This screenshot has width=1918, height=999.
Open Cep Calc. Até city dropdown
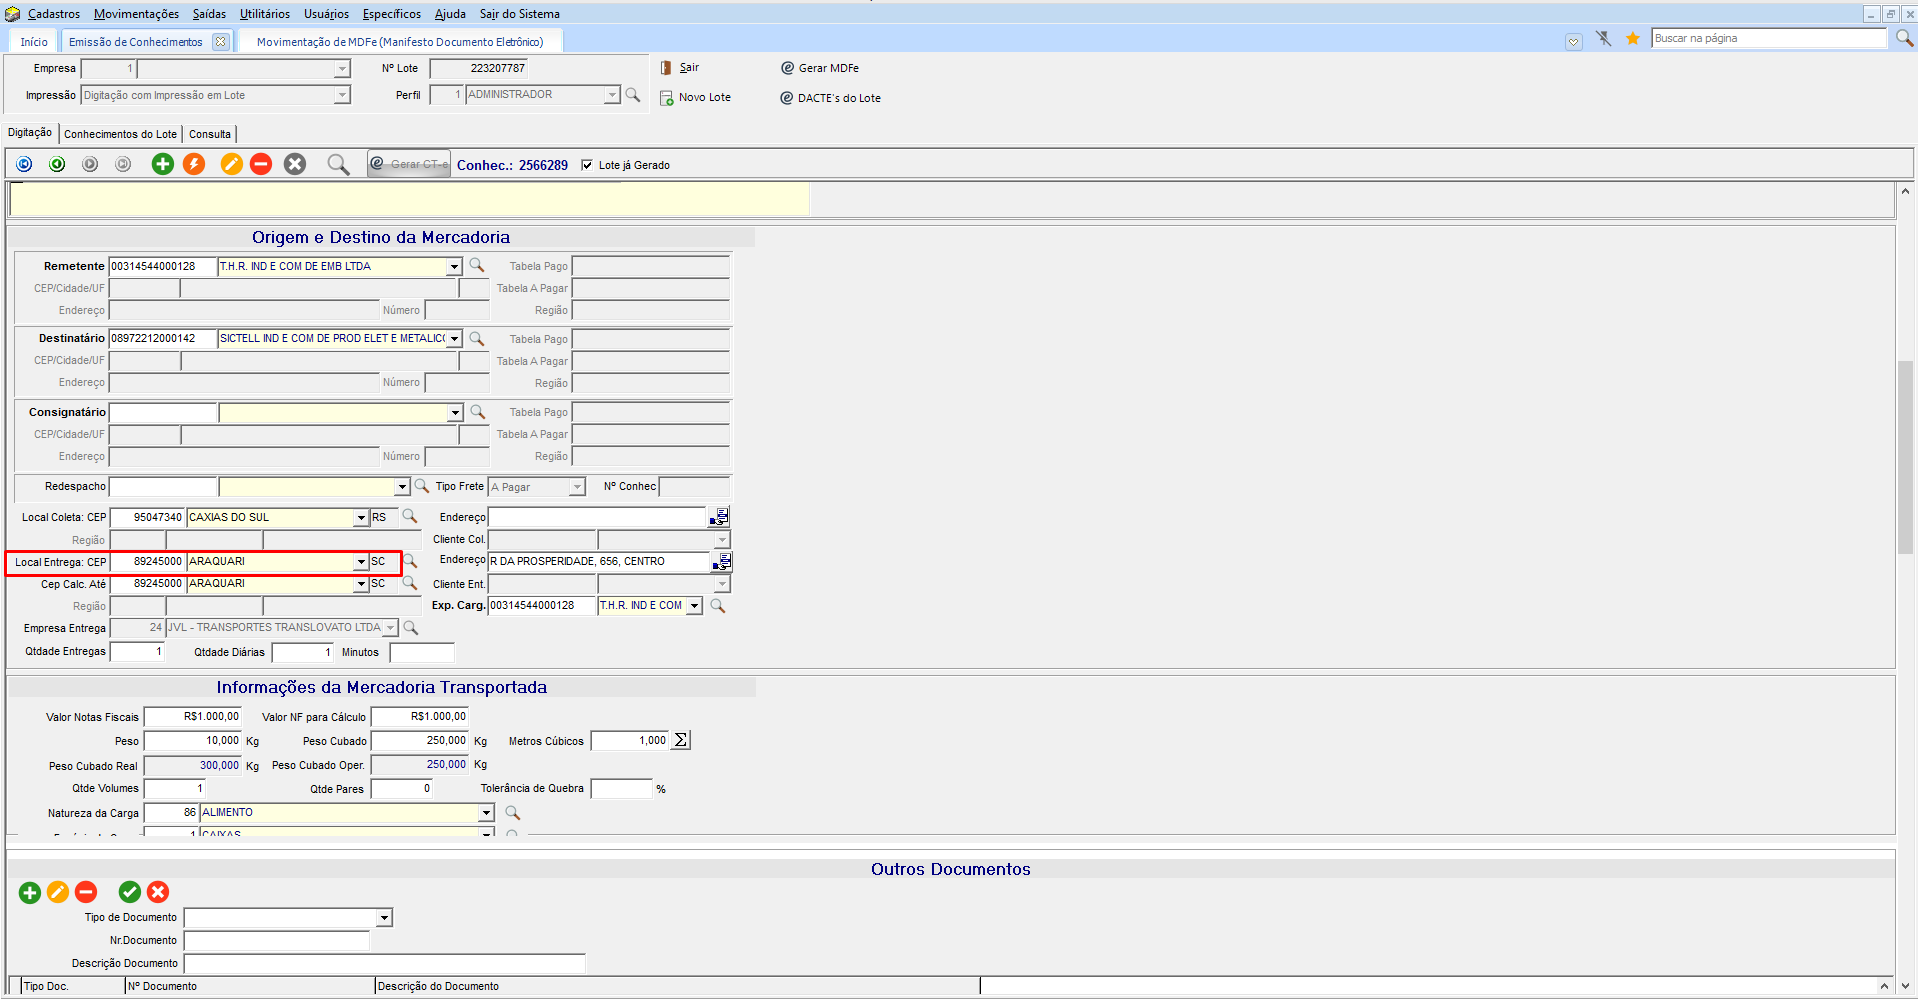[361, 584]
